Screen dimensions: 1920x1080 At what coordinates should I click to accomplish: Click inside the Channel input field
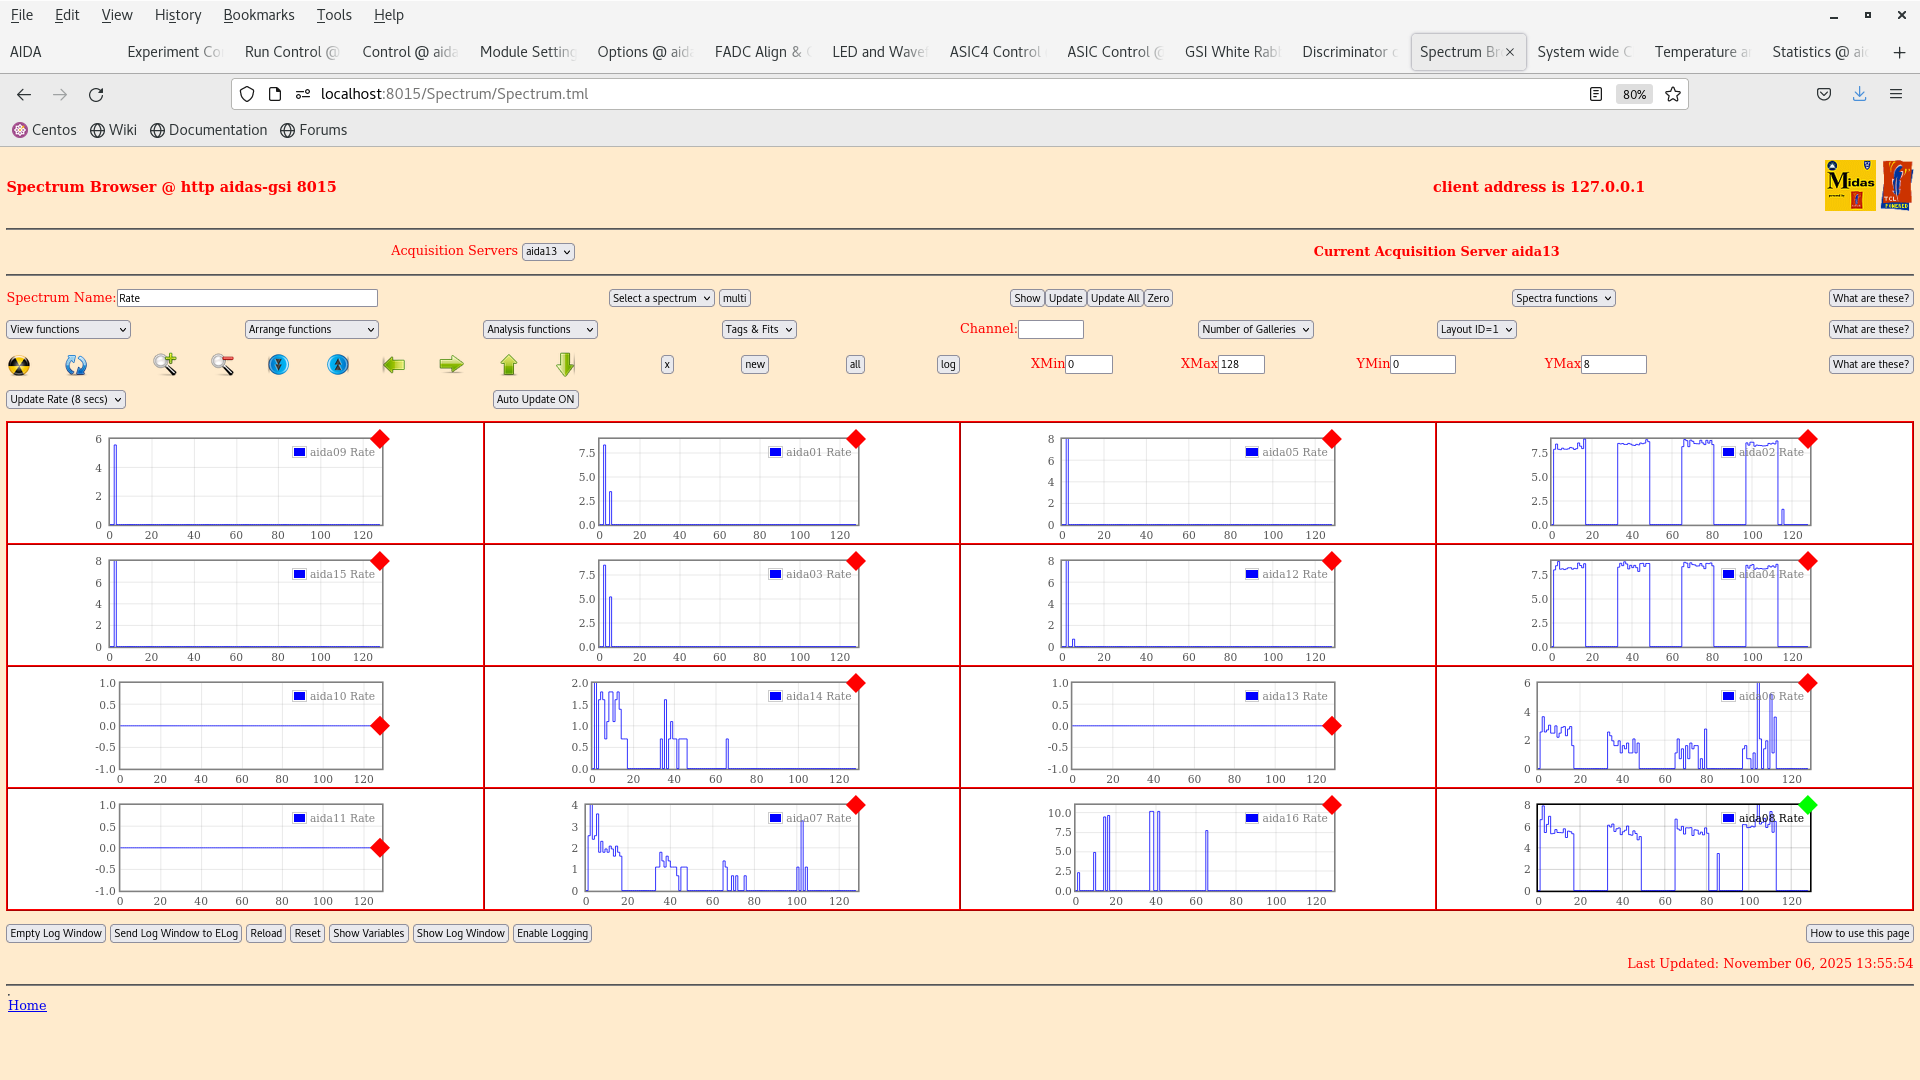click(1051, 329)
